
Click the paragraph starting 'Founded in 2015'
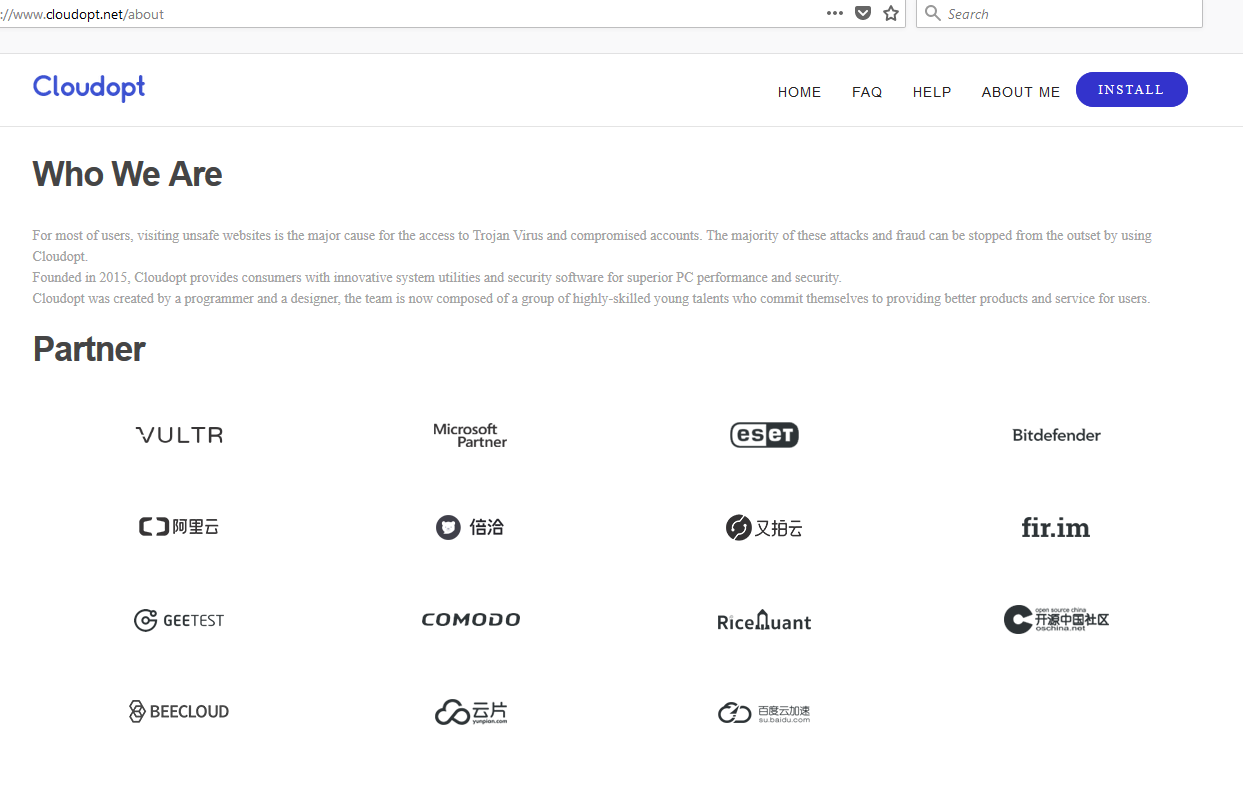point(437,277)
